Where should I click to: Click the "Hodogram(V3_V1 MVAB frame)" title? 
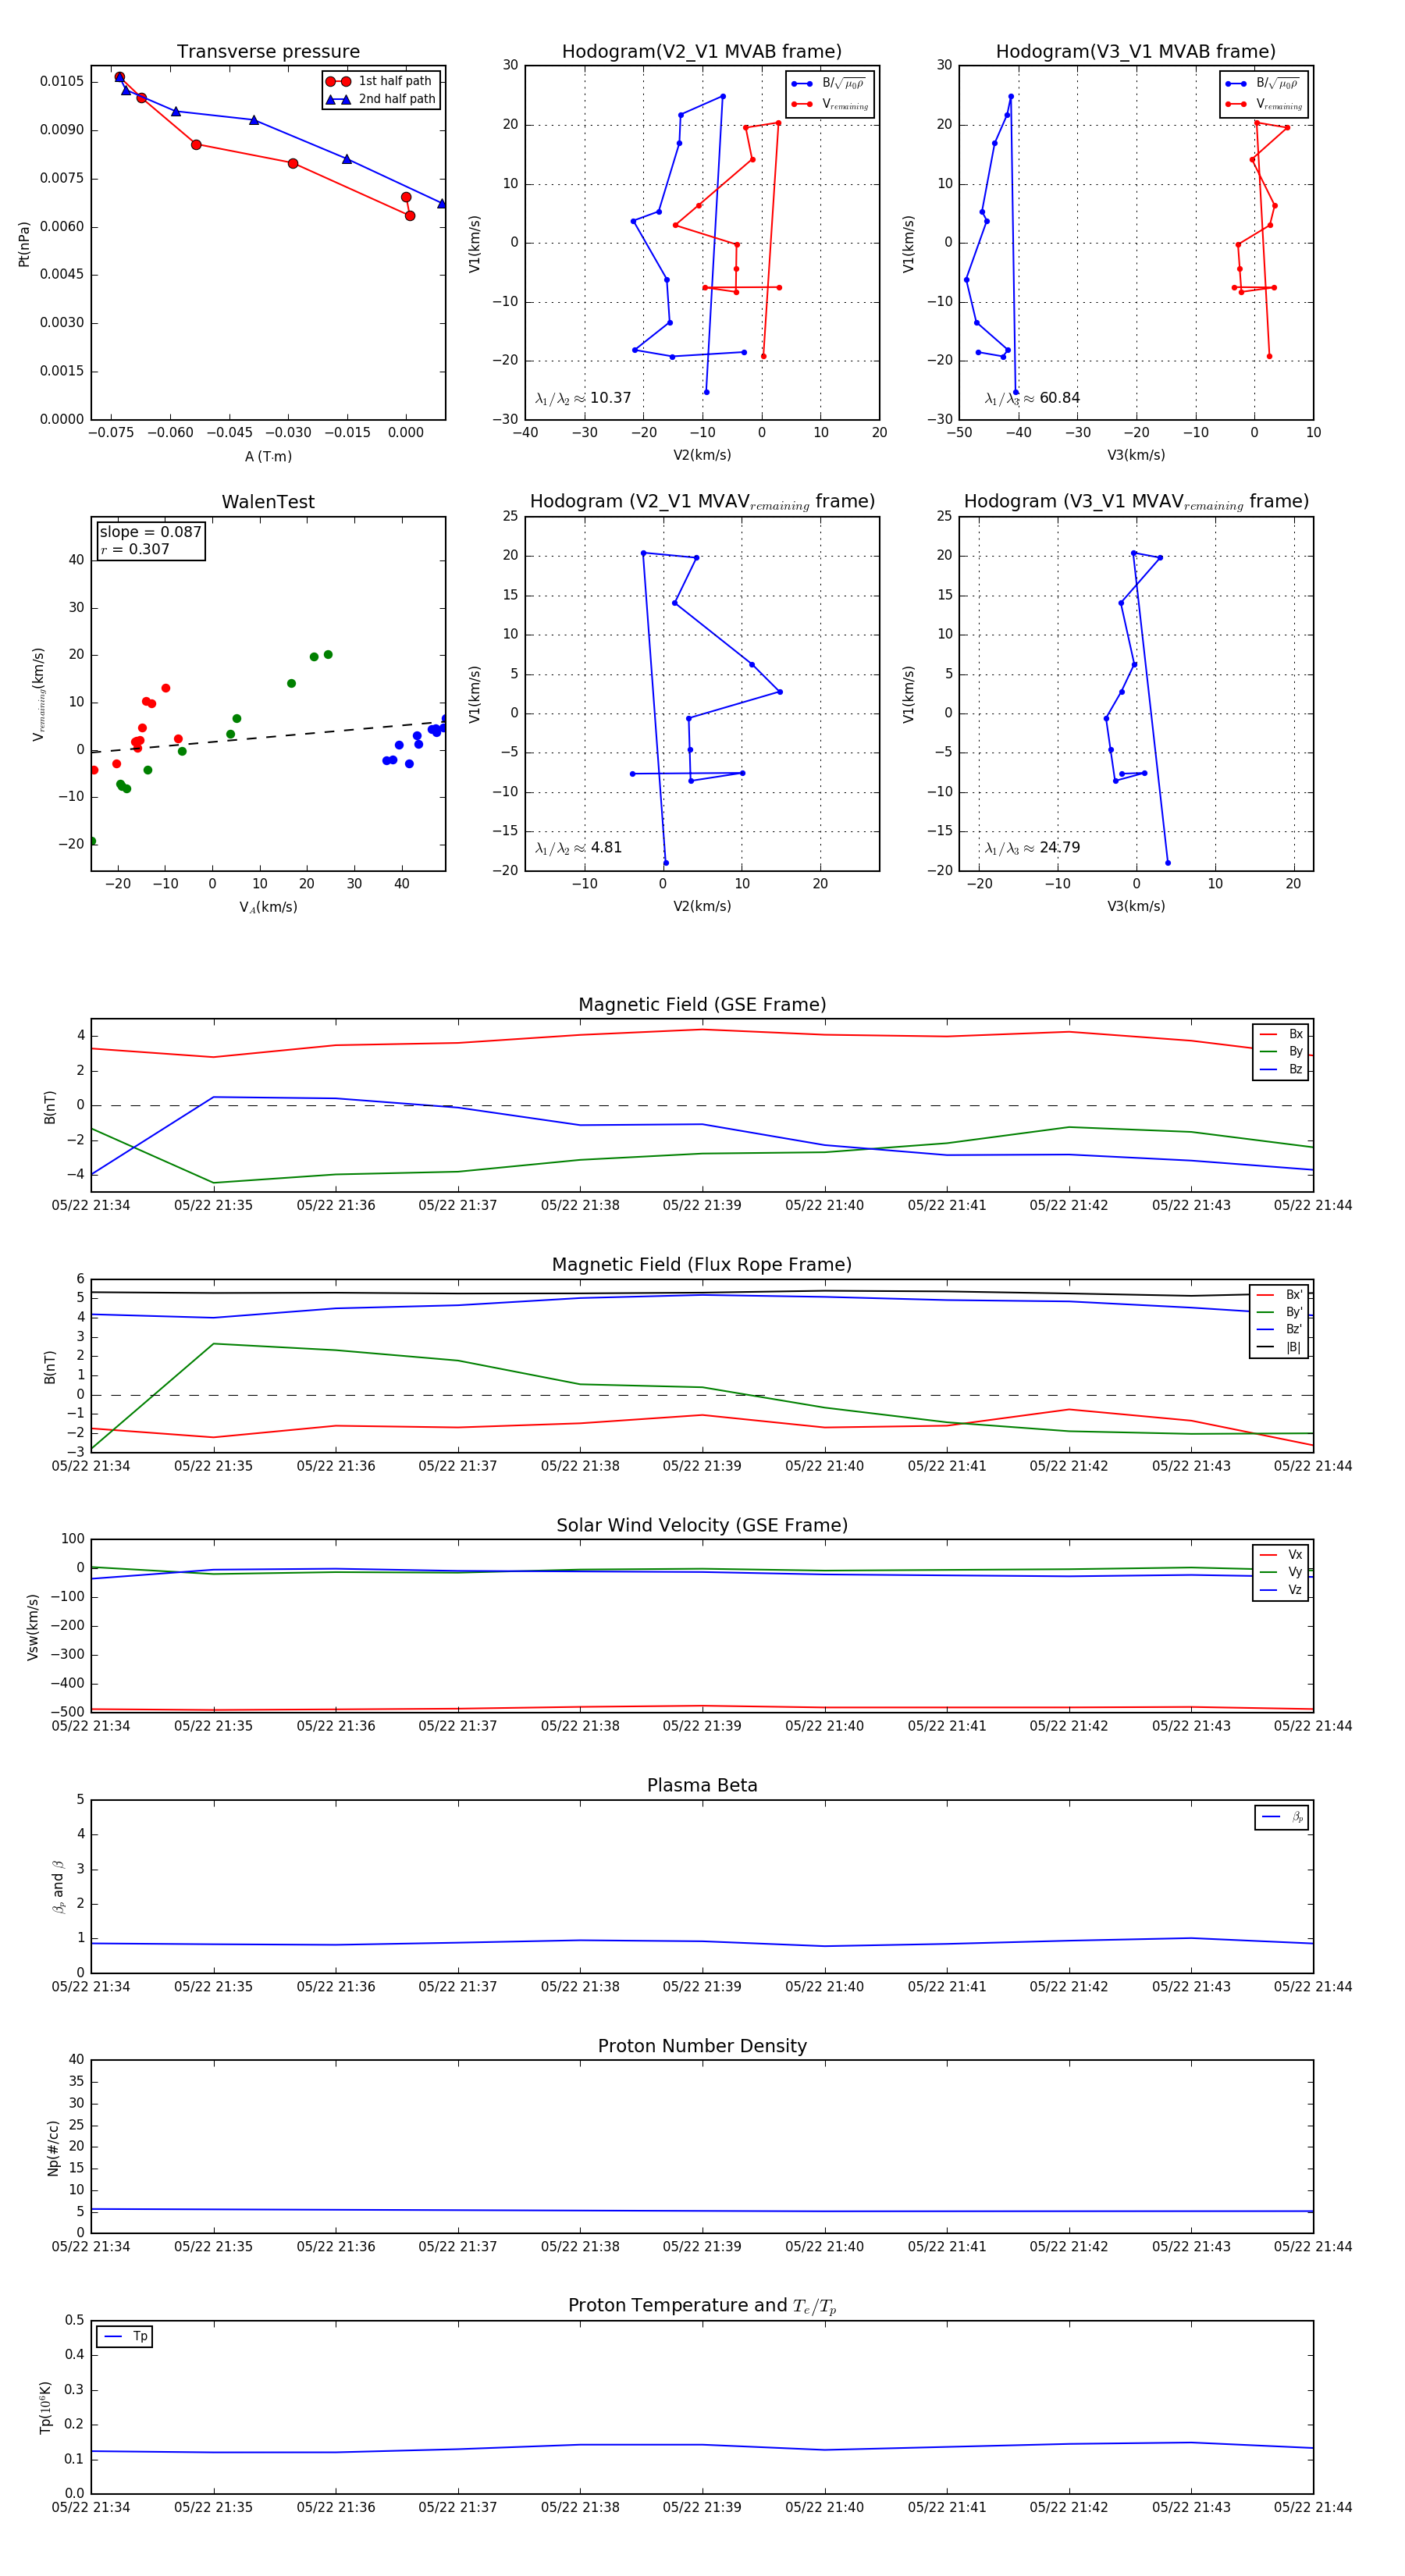(x=1136, y=52)
